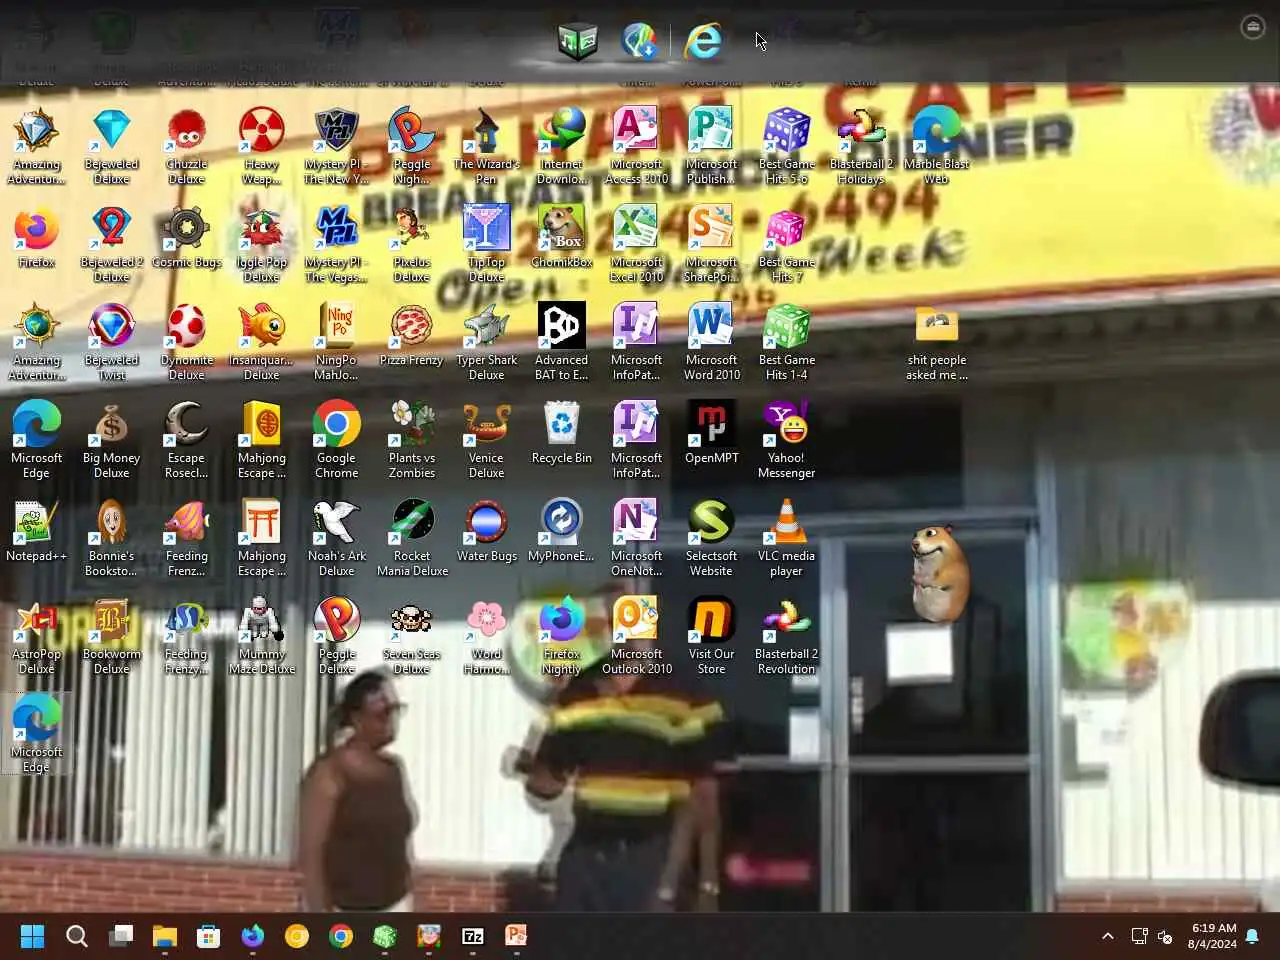Open Bonnie's Bookstore shortcut
Screen dimensions: 1280x960
(x=112, y=539)
